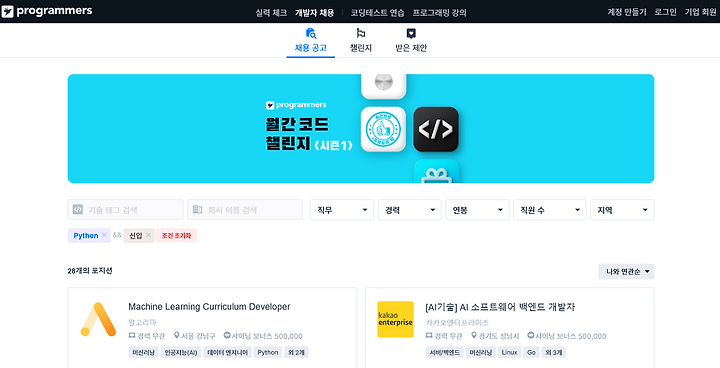This screenshot has height=368, width=720.
Task: Open the 나와 연관순 sort dropdown
Action: click(x=626, y=272)
